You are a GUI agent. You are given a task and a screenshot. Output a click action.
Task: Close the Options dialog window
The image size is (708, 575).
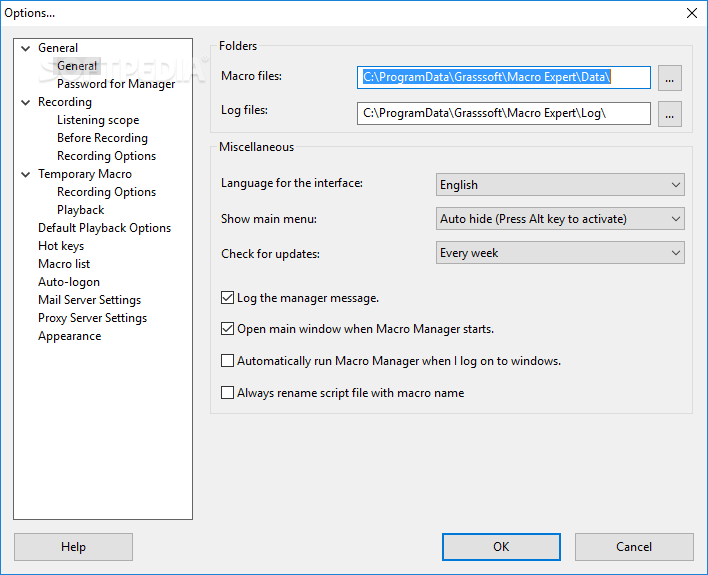pyautogui.click(x=692, y=13)
